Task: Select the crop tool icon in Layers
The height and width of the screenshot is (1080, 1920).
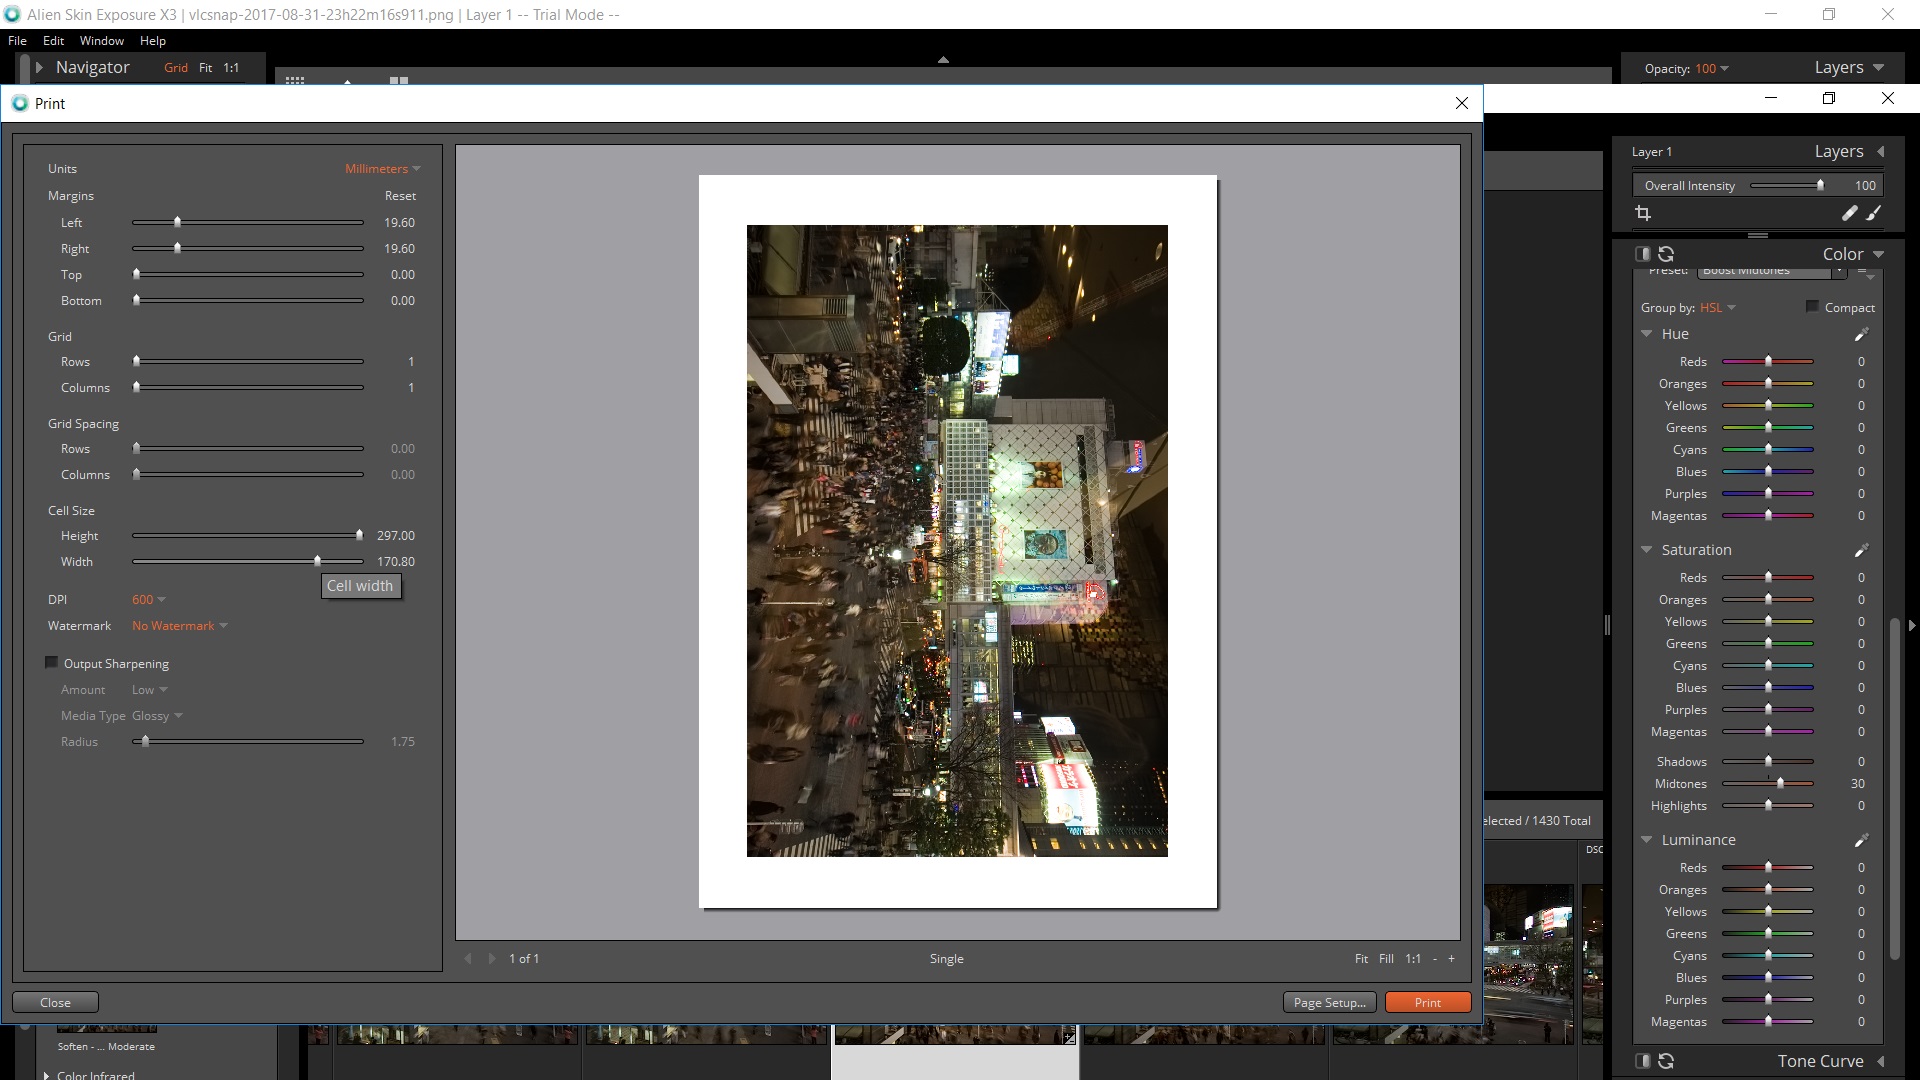Action: coord(1642,213)
